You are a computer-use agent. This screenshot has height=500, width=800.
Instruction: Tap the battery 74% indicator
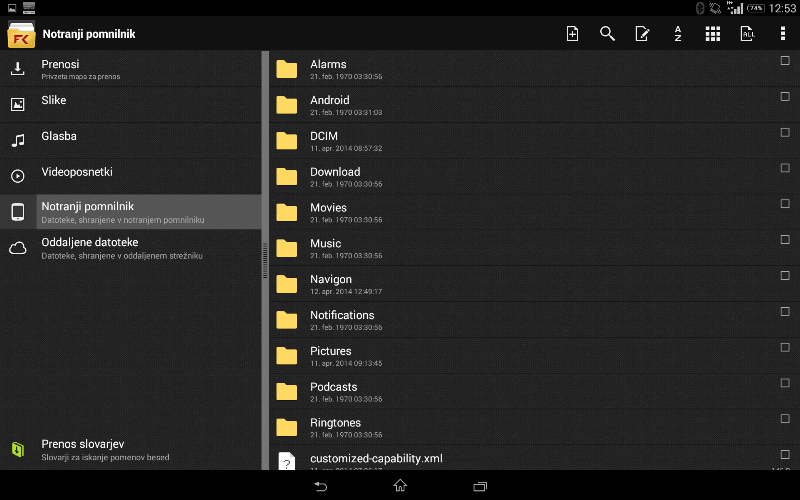(x=756, y=8)
